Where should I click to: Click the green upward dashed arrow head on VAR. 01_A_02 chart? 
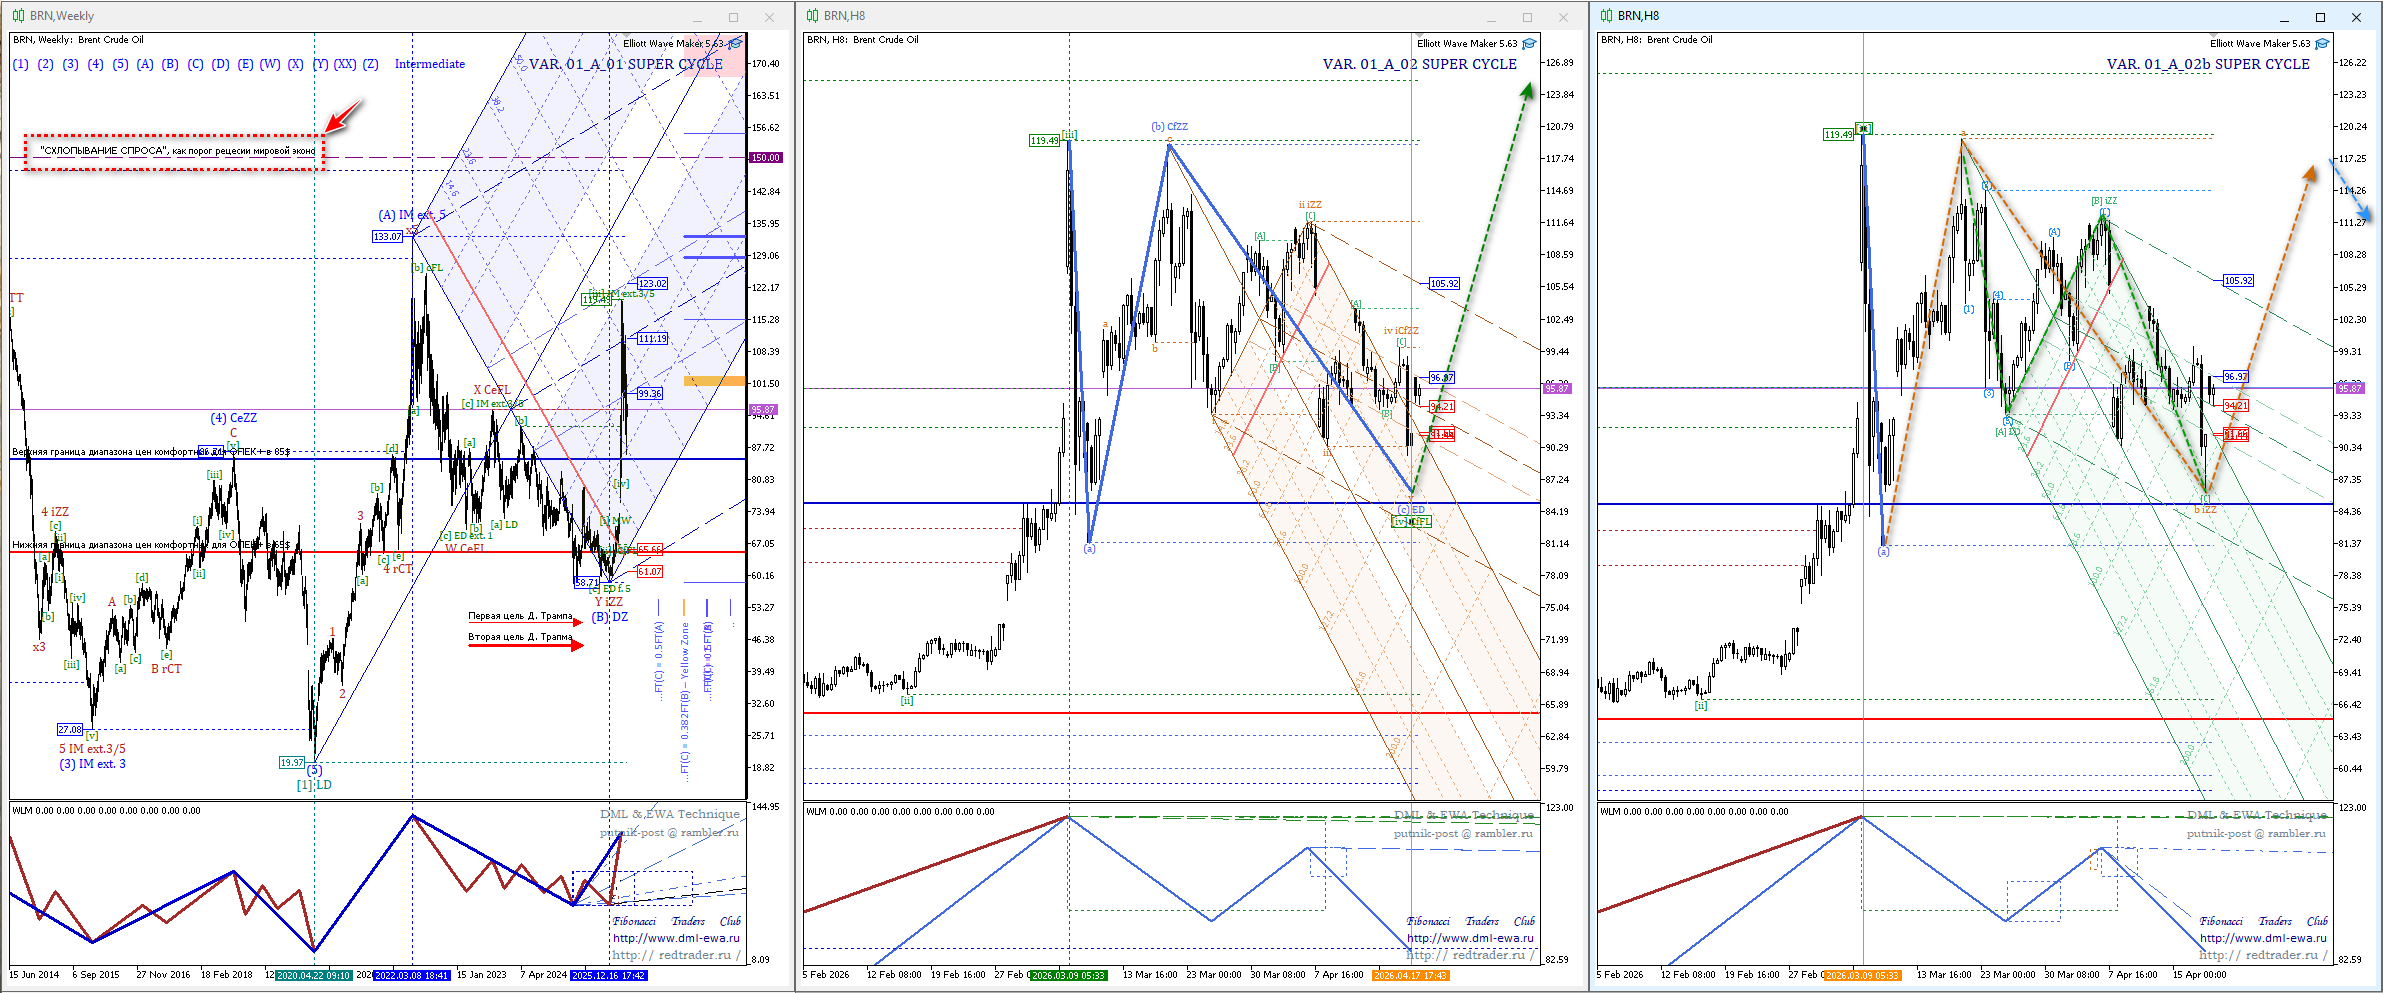click(x=1527, y=91)
